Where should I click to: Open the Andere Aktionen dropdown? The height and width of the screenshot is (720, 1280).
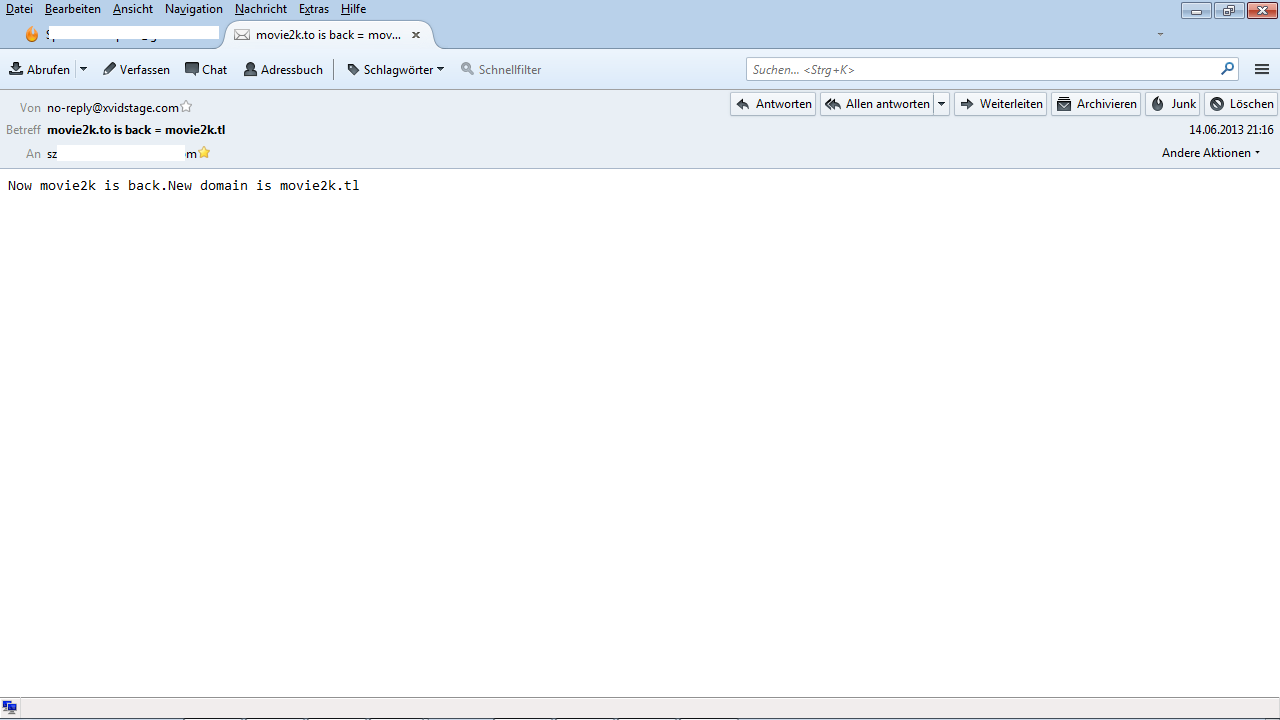1211,153
